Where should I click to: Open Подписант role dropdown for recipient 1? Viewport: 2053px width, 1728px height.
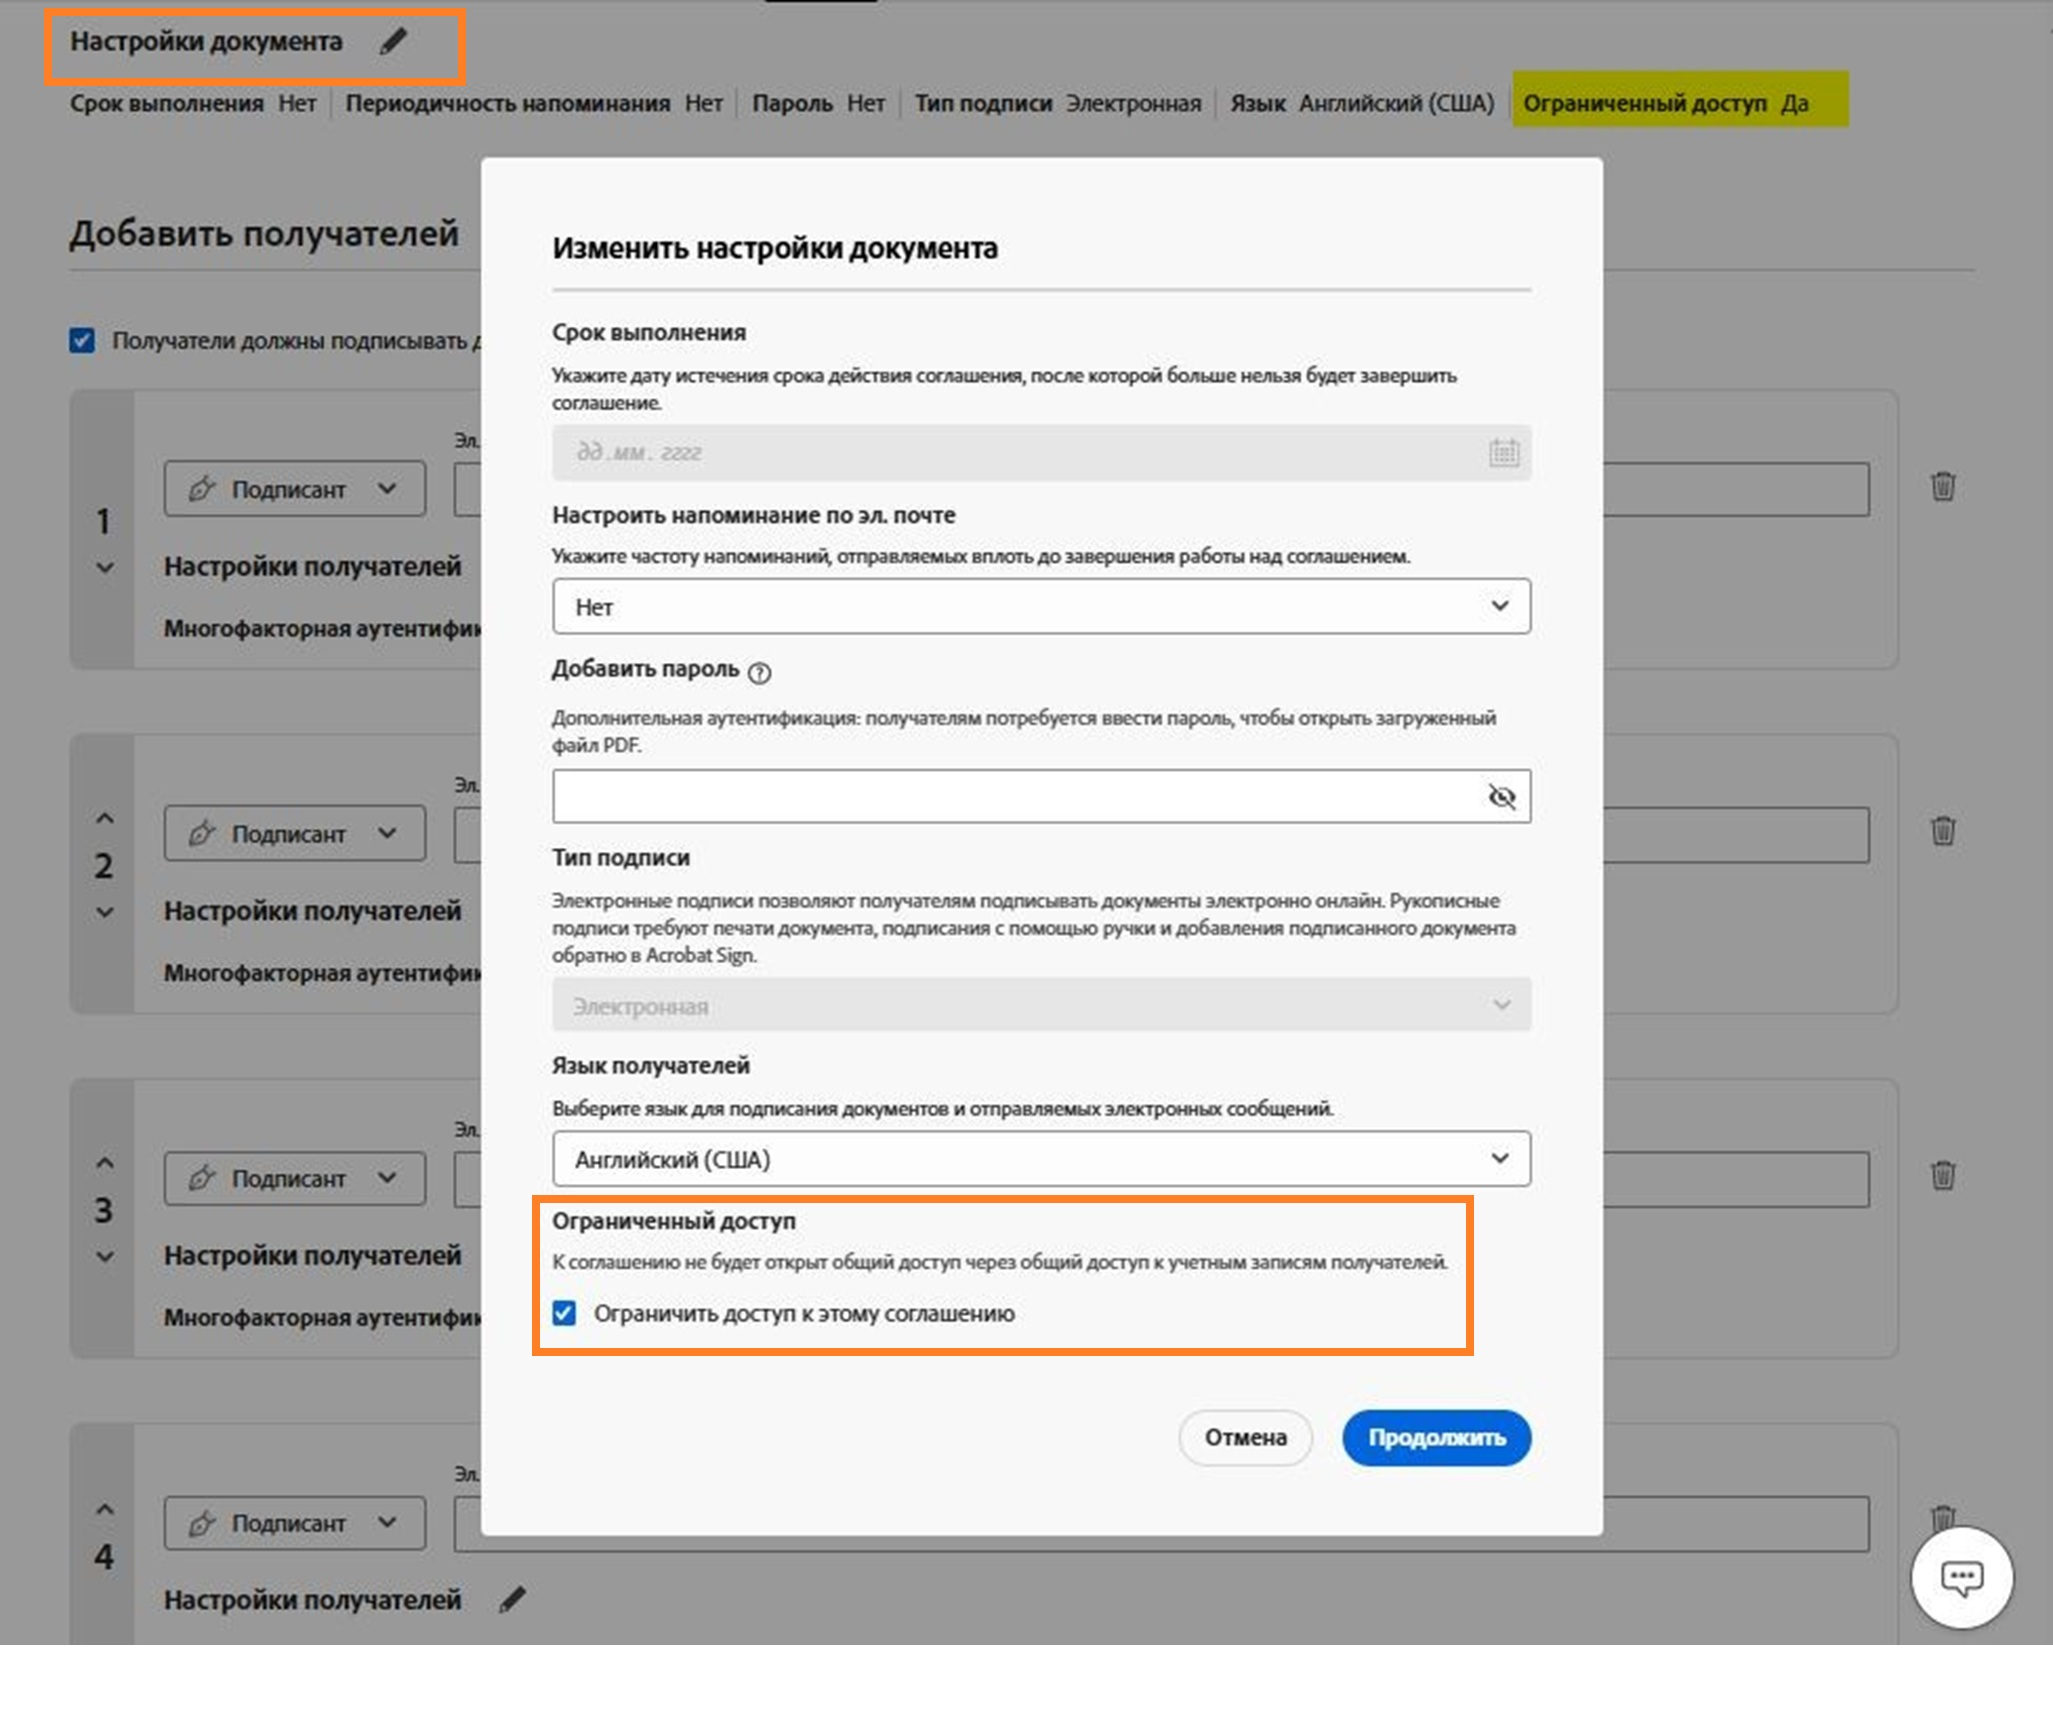coord(294,489)
